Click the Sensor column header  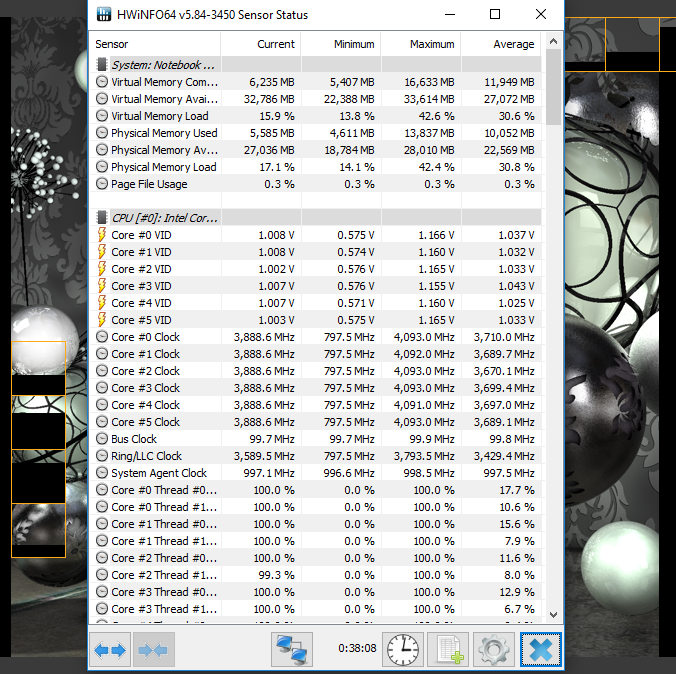155,44
